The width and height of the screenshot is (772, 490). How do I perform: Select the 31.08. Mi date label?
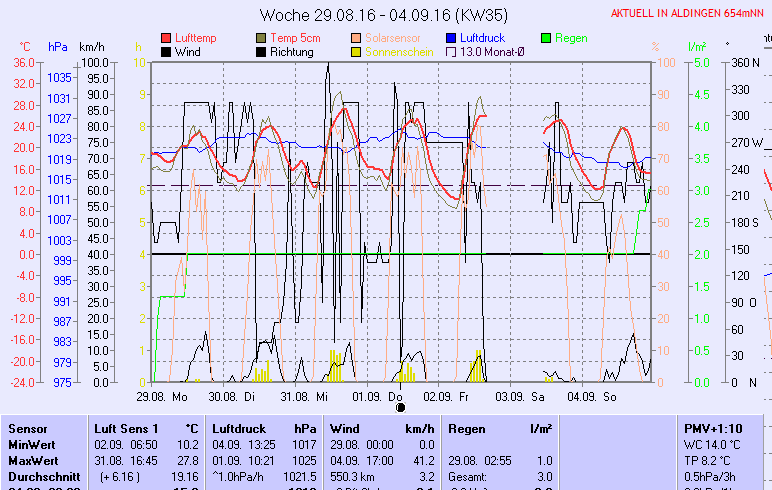(x=304, y=396)
